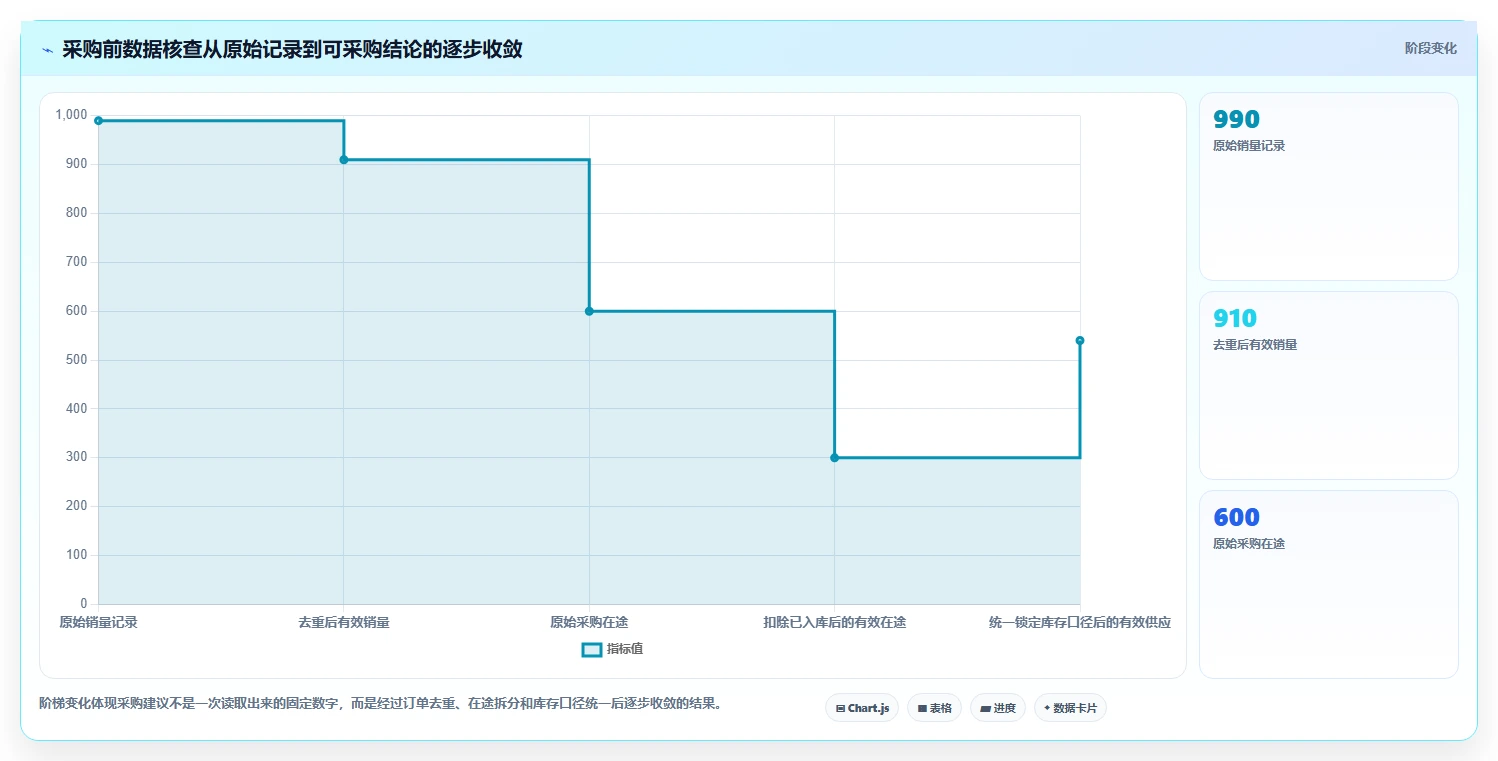Click x-axis label 统一锁定库存口径后的有效供应
The image size is (1498, 761).
click(1080, 622)
